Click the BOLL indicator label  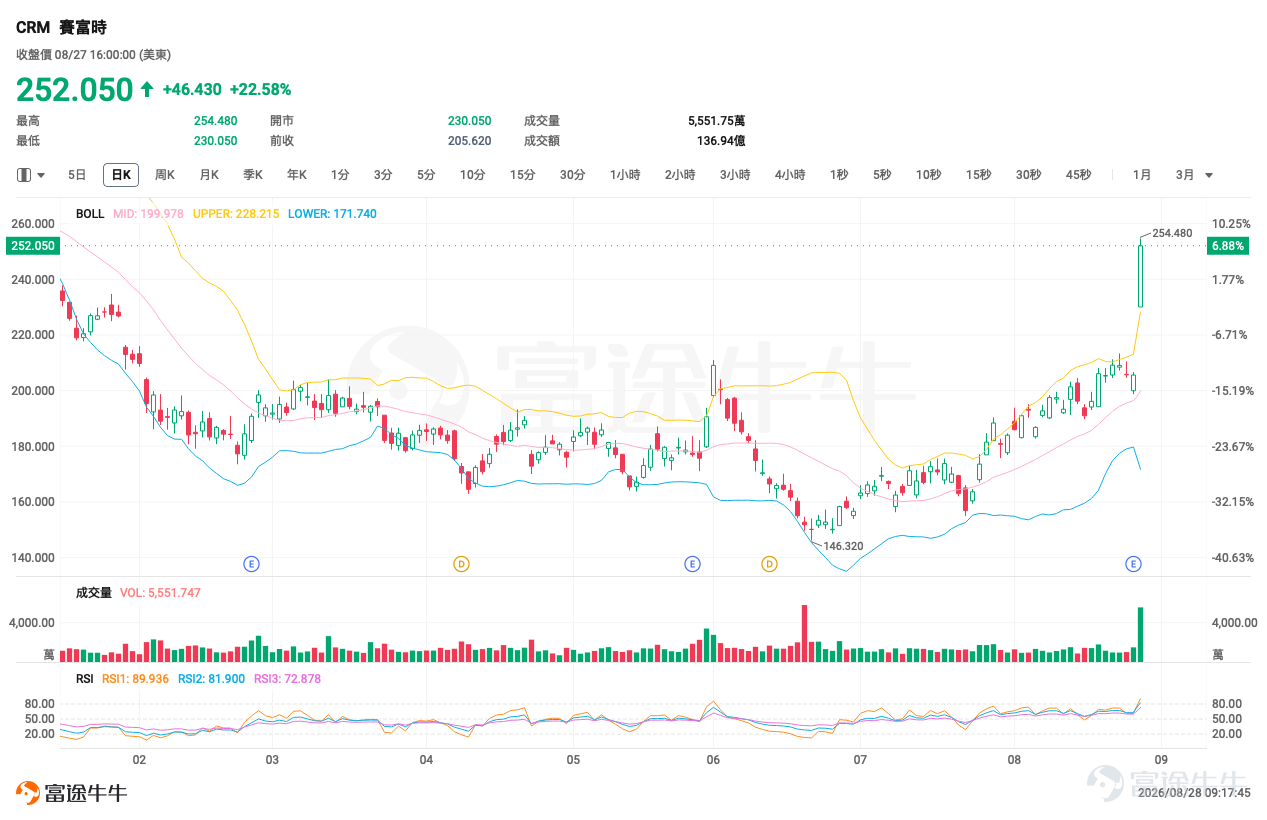[x=90, y=214]
